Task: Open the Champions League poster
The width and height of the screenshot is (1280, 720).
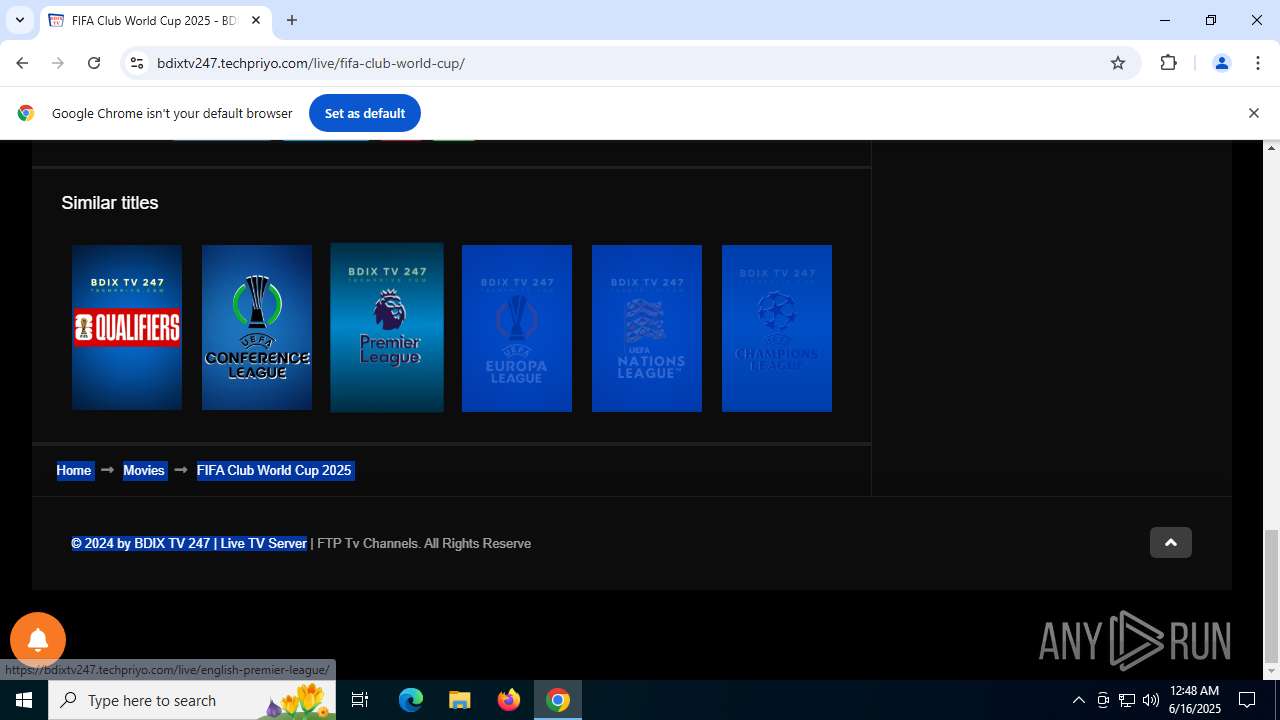Action: (777, 328)
